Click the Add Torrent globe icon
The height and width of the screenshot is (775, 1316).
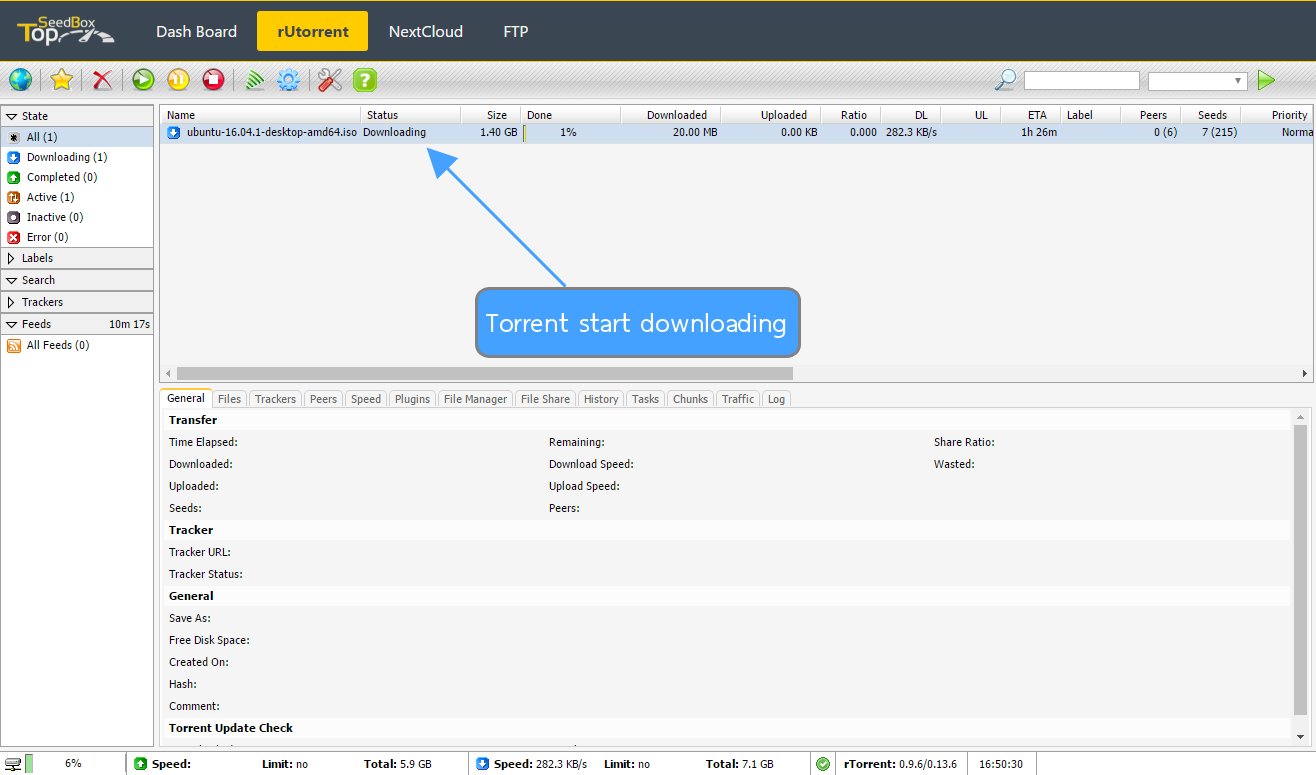[20, 80]
